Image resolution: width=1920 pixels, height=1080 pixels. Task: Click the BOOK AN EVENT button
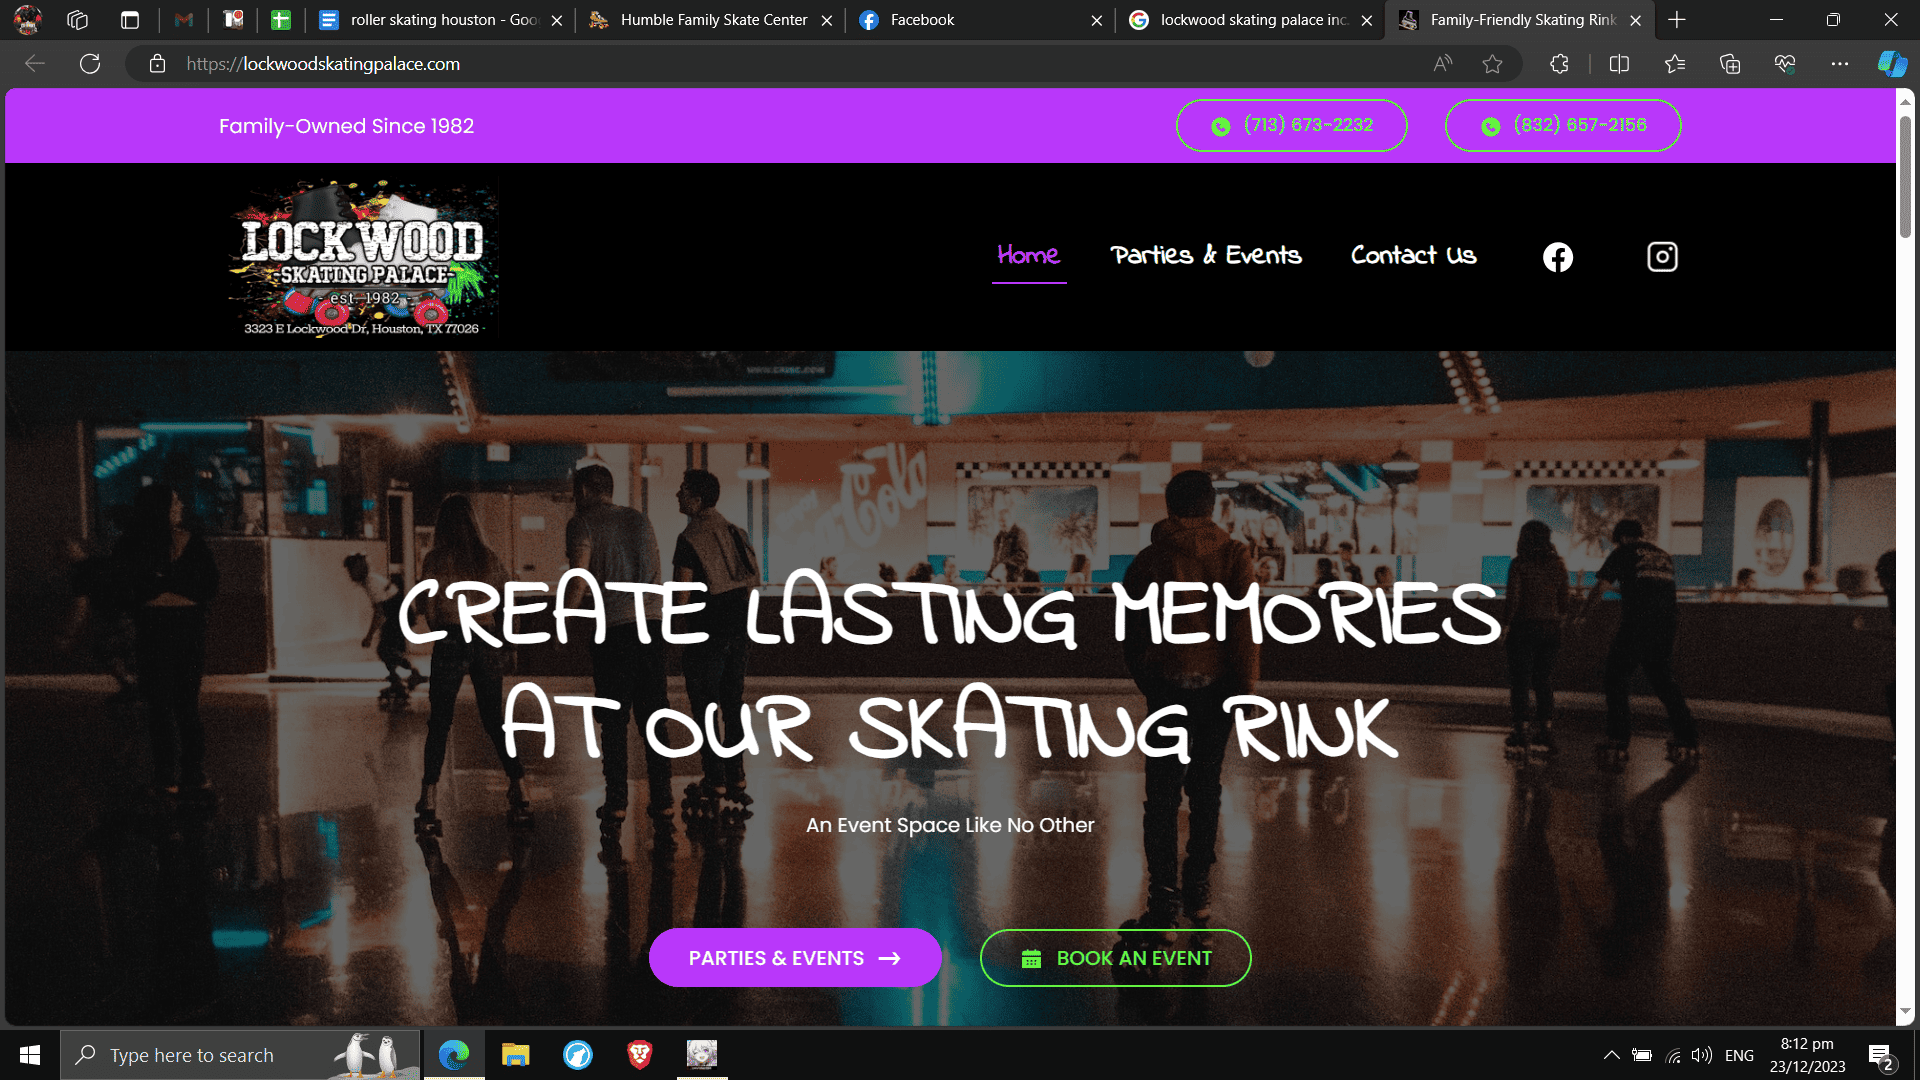tap(1115, 957)
